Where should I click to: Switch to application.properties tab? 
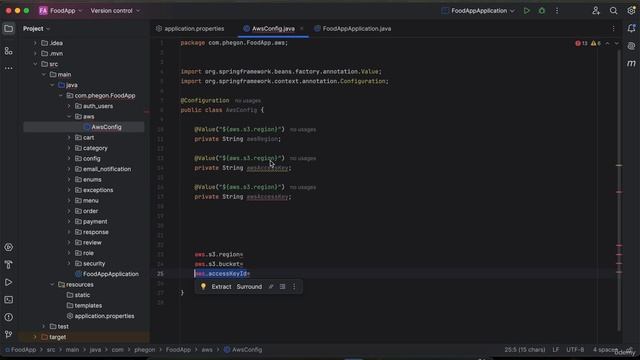(190, 29)
